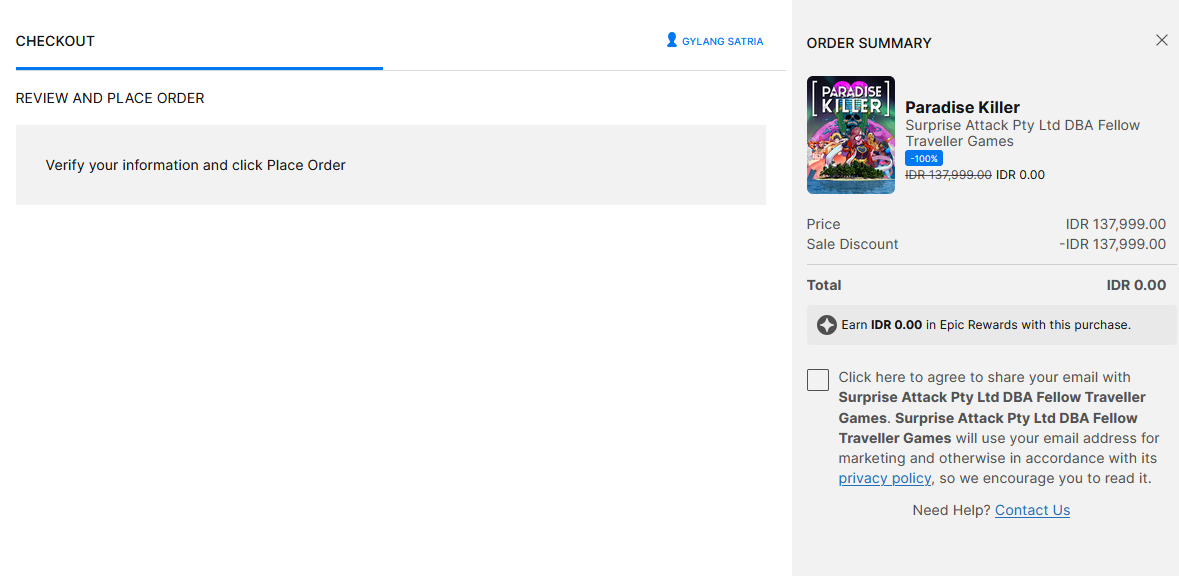Select the Paradise Killer cover thumbnail
1179x576 pixels.
[850, 135]
